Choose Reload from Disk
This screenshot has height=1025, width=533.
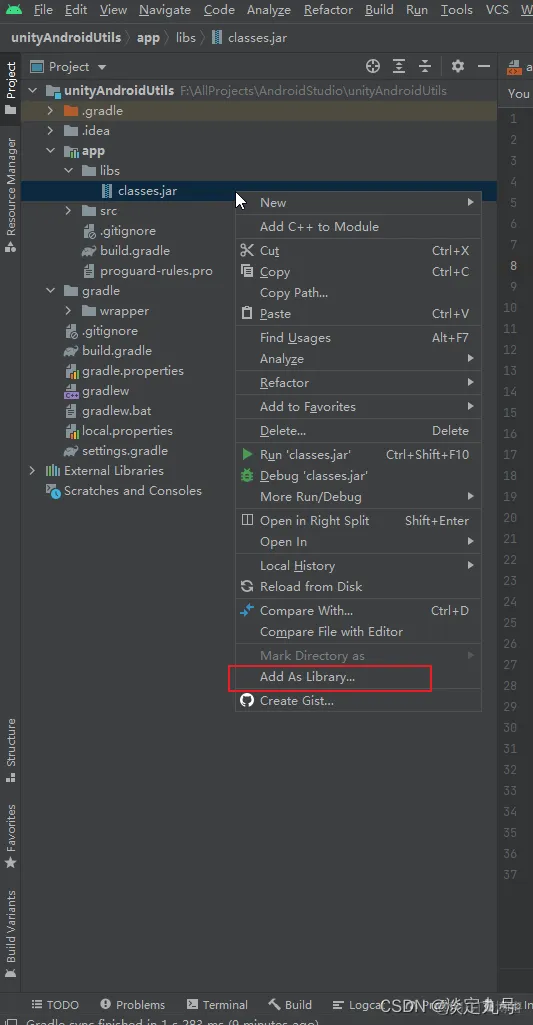[358, 587]
